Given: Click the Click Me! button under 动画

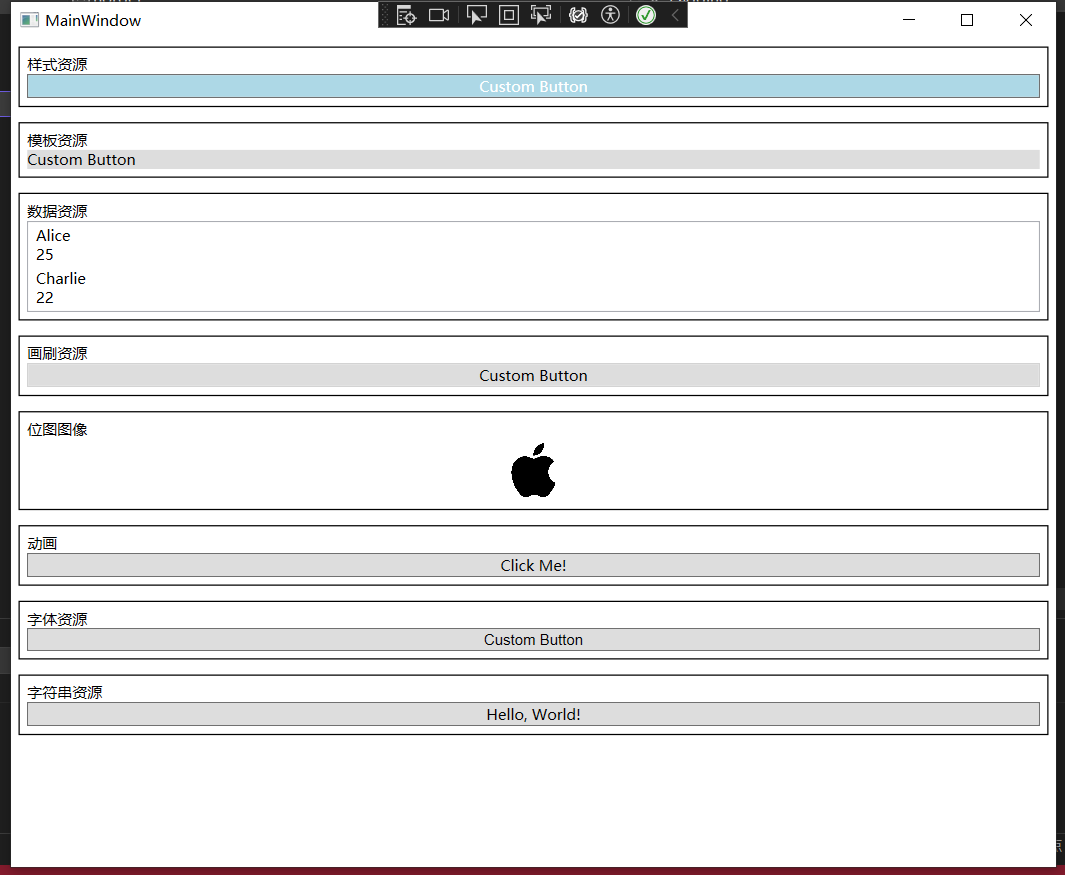Looking at the screenshot, I should [x=533, y=565].
